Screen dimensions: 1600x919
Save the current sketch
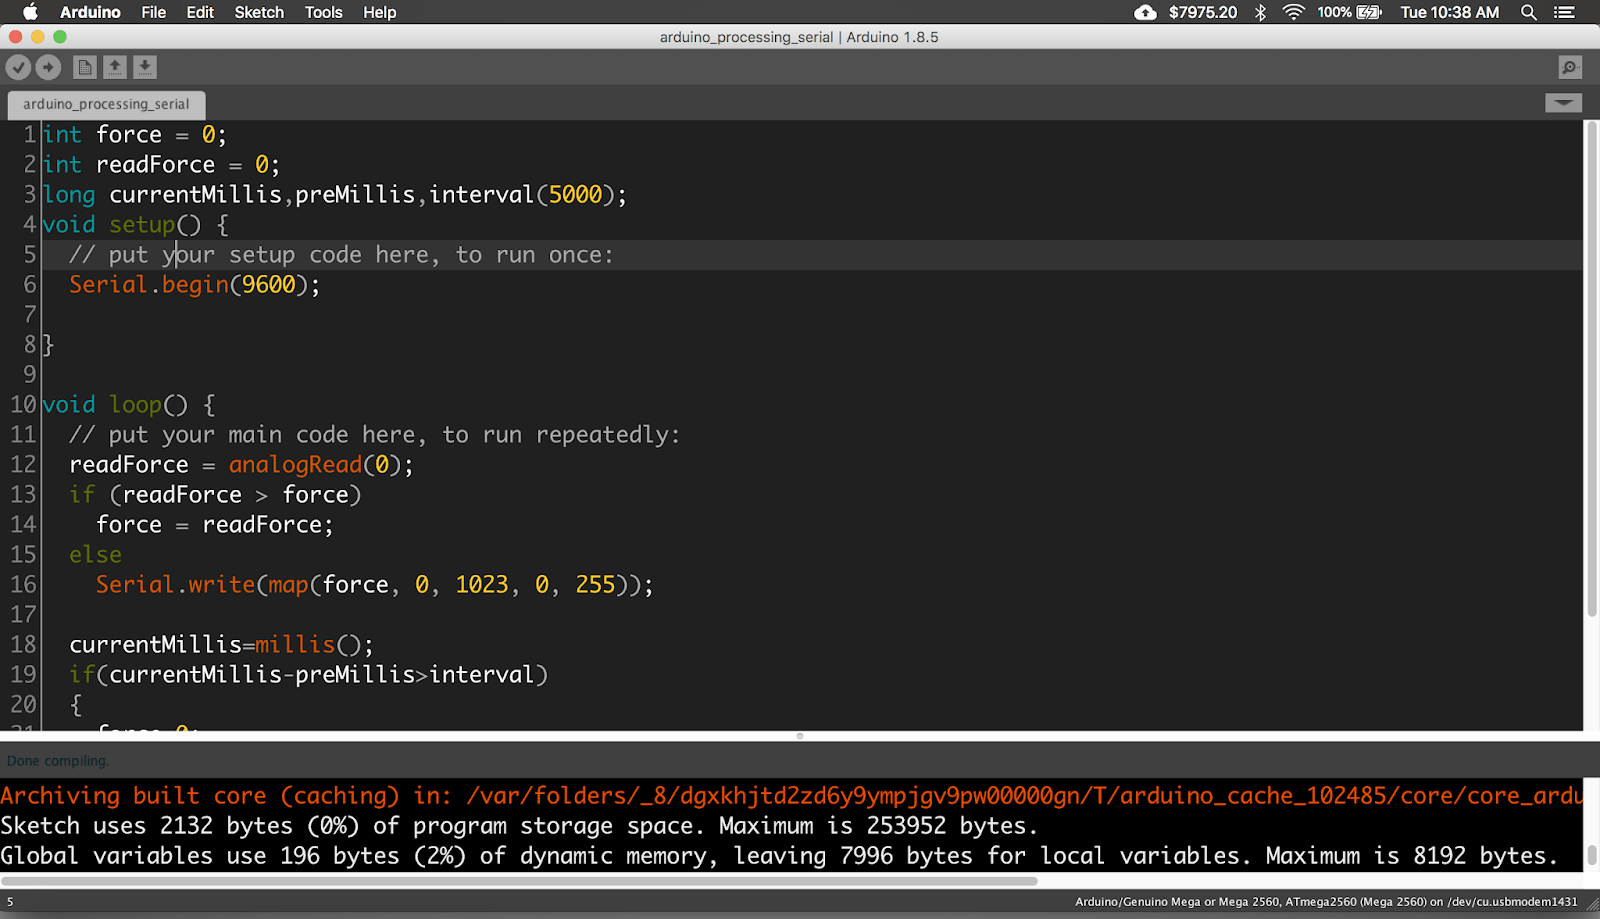(x=145, y=67)
